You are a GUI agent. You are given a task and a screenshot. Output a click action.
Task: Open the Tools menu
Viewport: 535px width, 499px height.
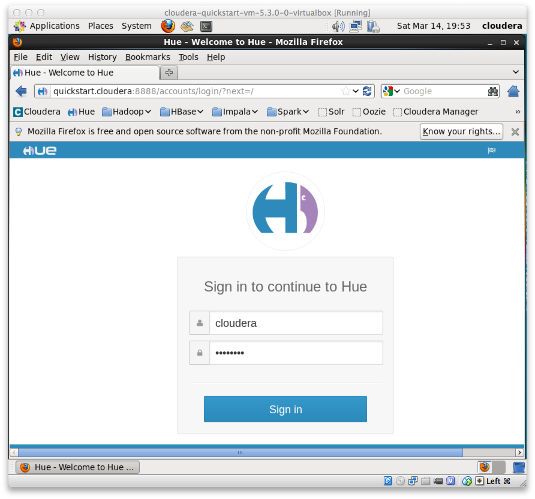point(188,57)
